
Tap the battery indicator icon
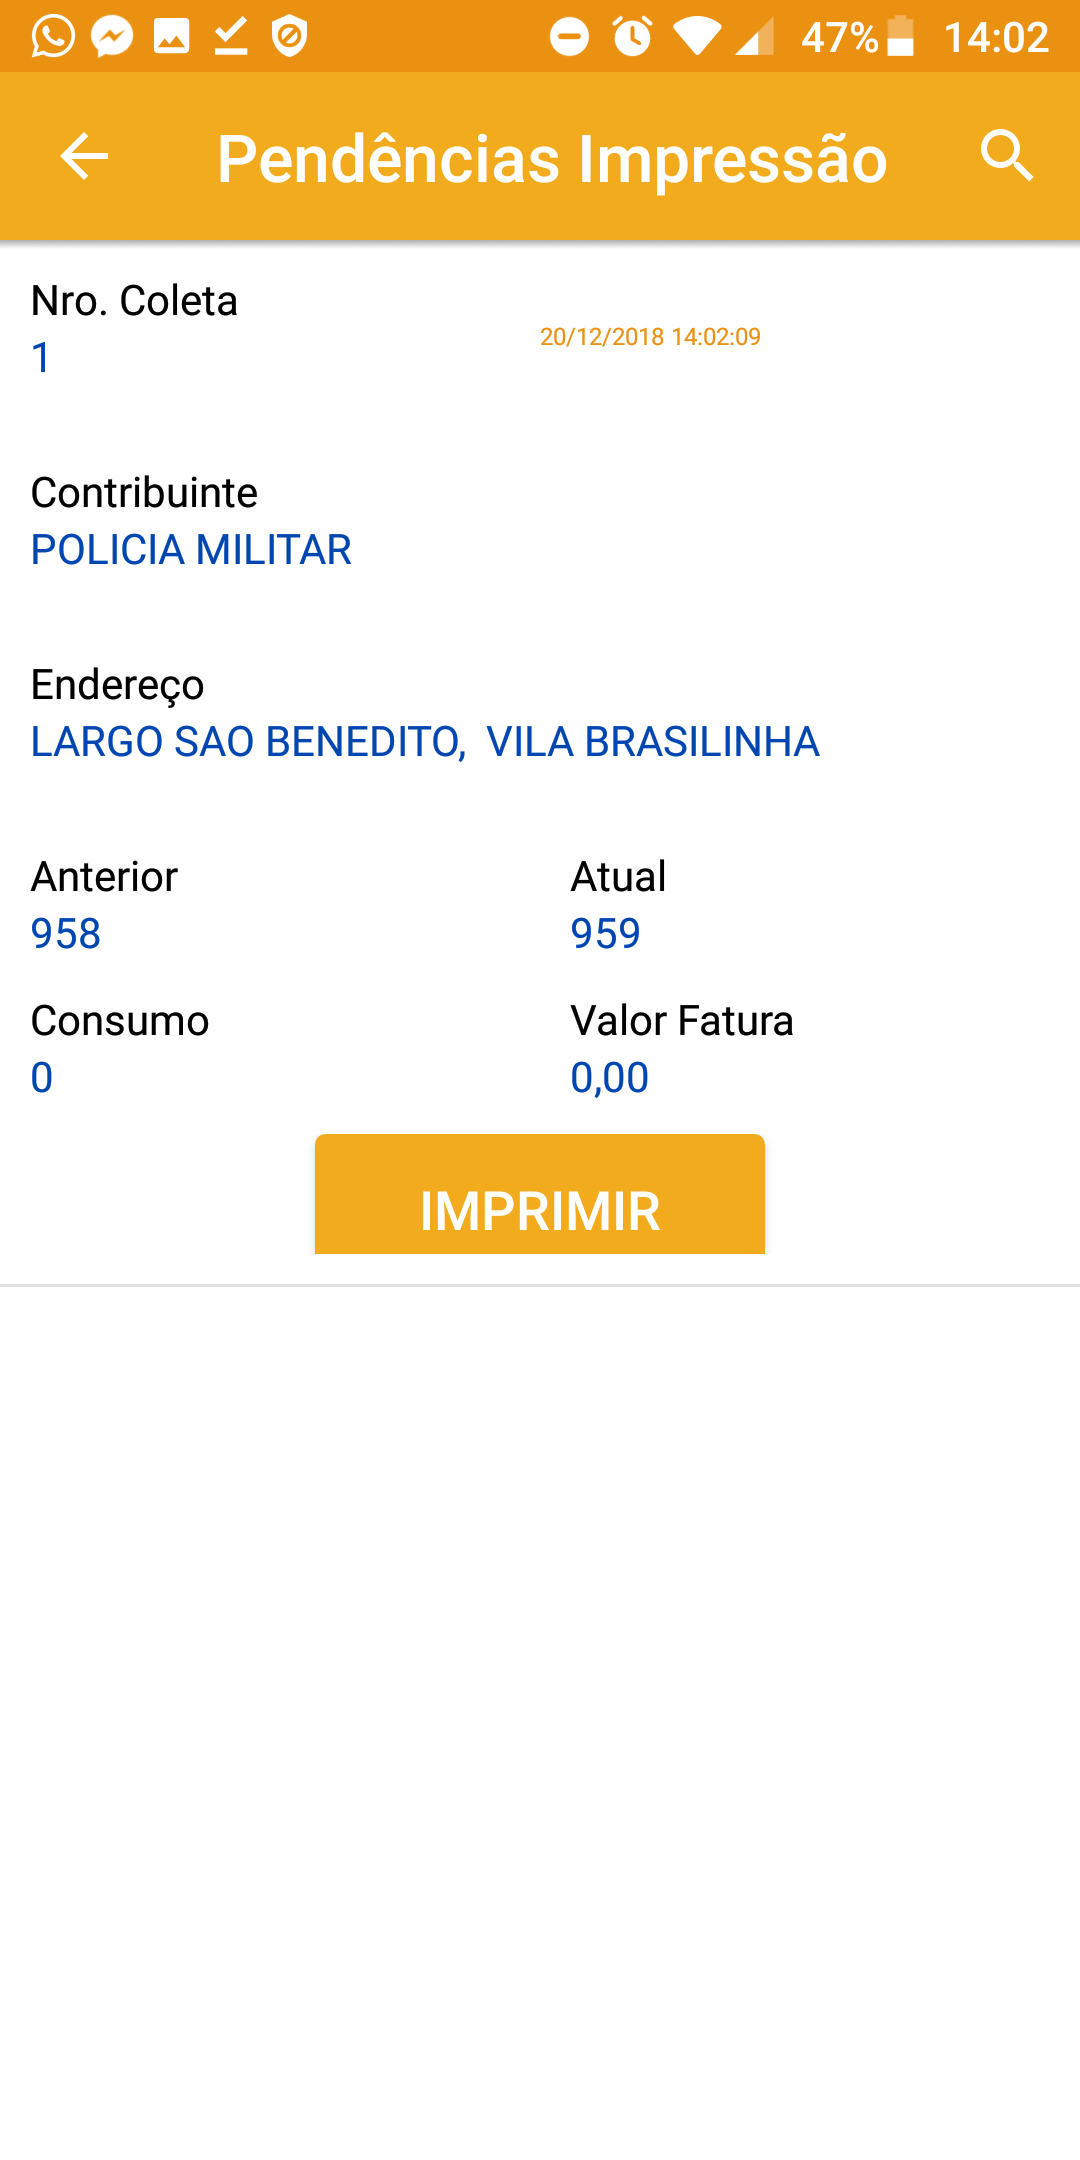[x=900, y=37]
